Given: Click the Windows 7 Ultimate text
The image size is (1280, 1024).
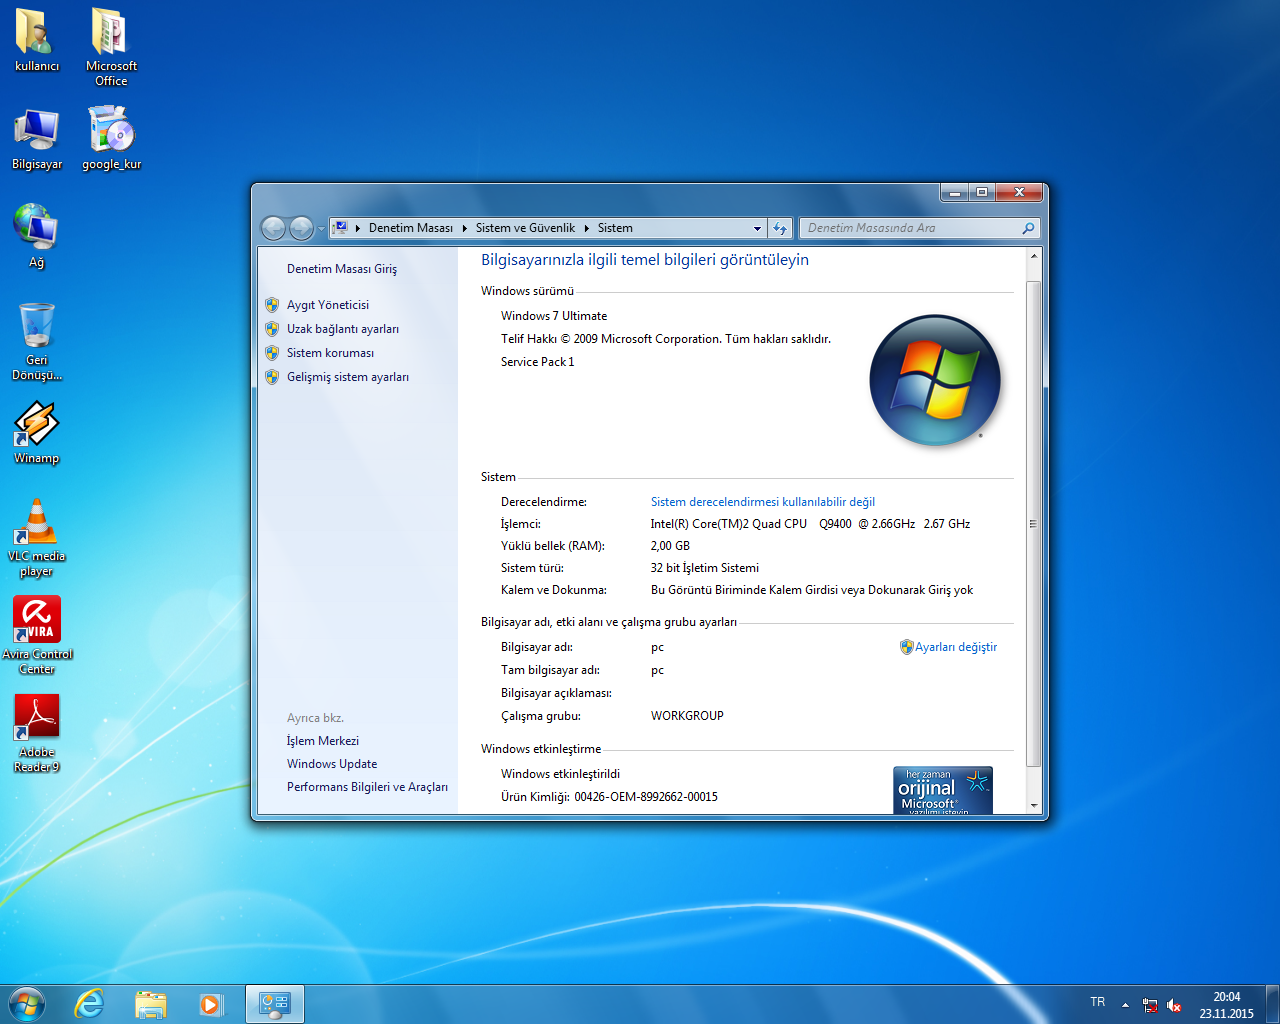Looking at the screenshot, I should click(554, 316).
